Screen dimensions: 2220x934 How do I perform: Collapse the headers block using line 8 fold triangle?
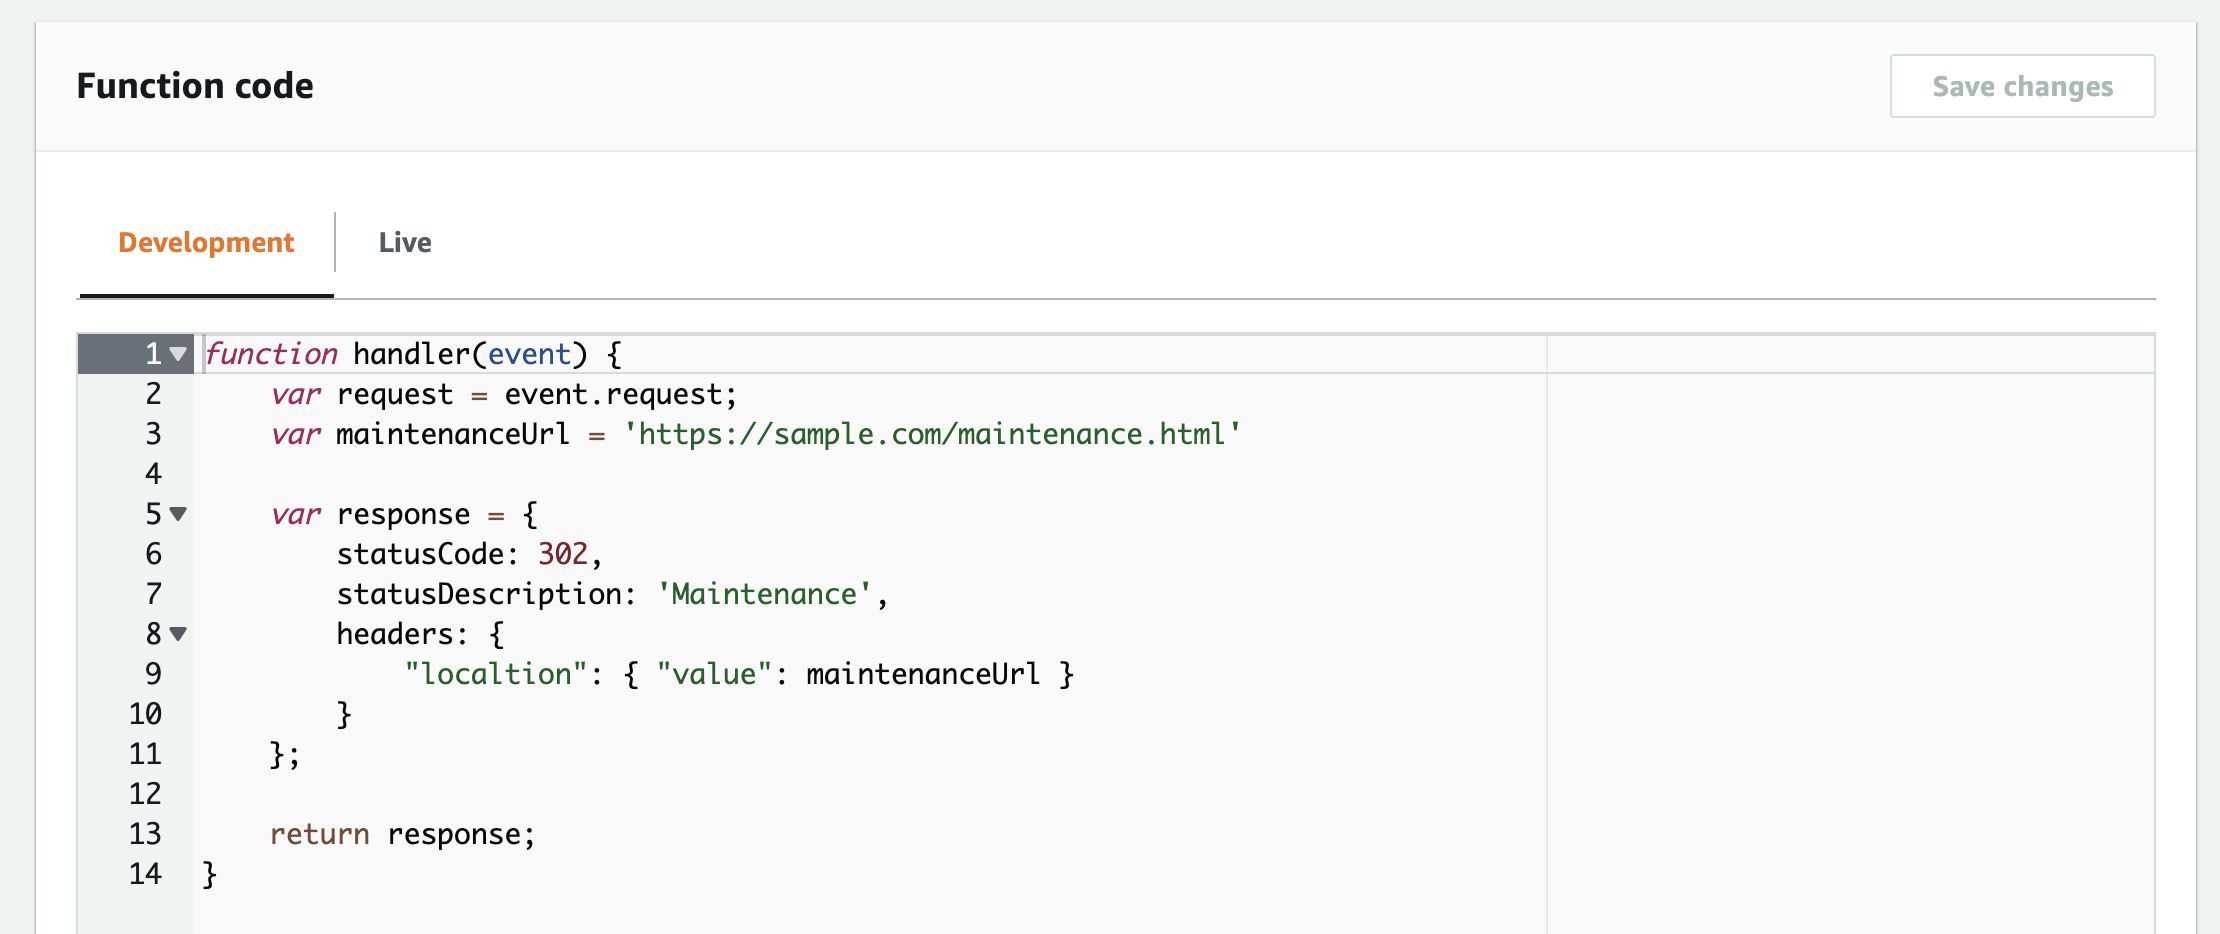(176, 634)
